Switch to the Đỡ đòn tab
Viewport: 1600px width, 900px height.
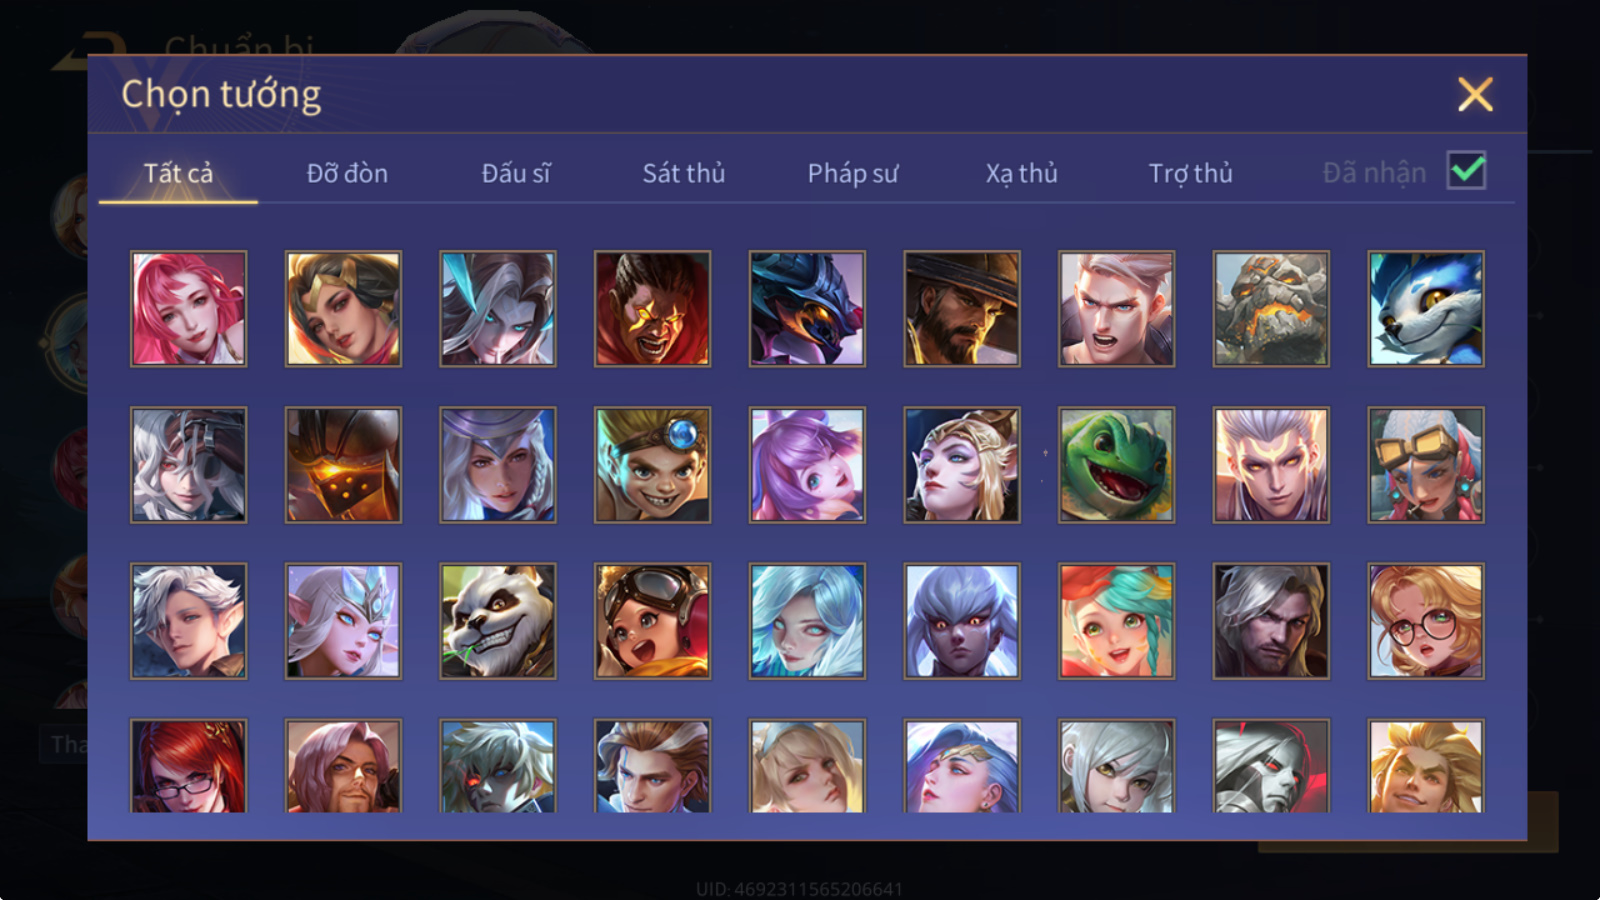click(347, 173)
